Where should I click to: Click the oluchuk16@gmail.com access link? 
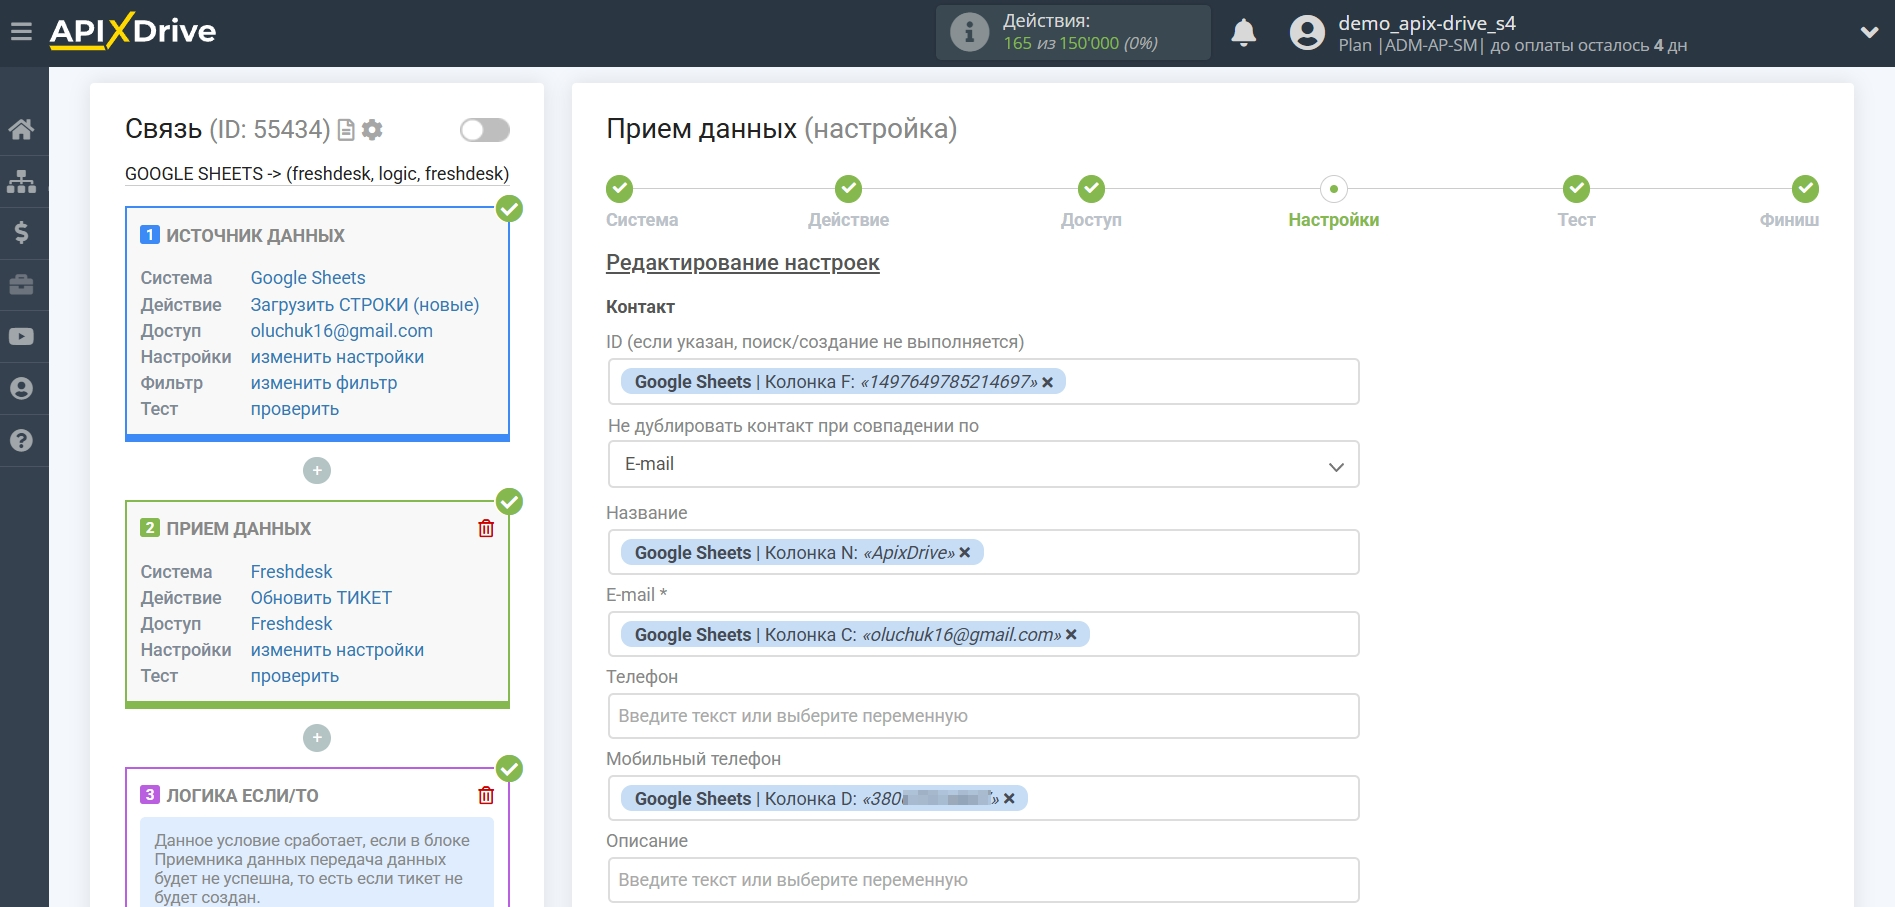pos(342,331)
